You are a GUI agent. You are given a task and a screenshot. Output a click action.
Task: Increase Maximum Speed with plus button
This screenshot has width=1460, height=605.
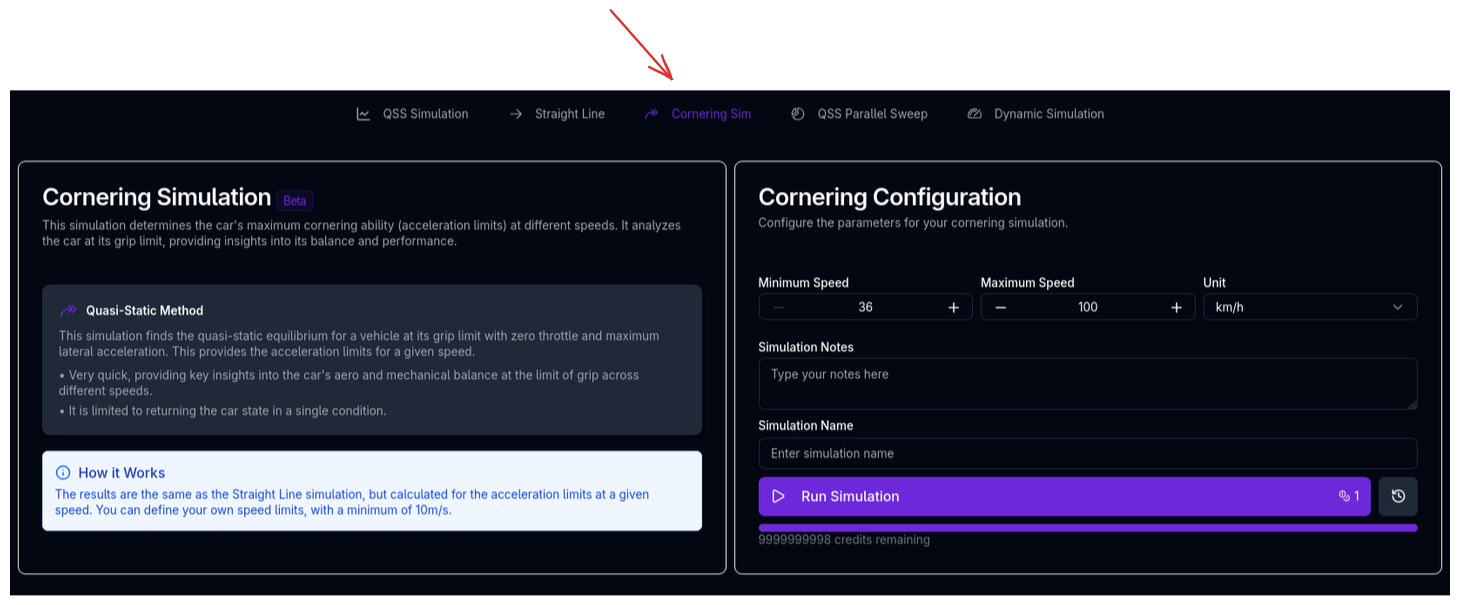pos(1176,307)
